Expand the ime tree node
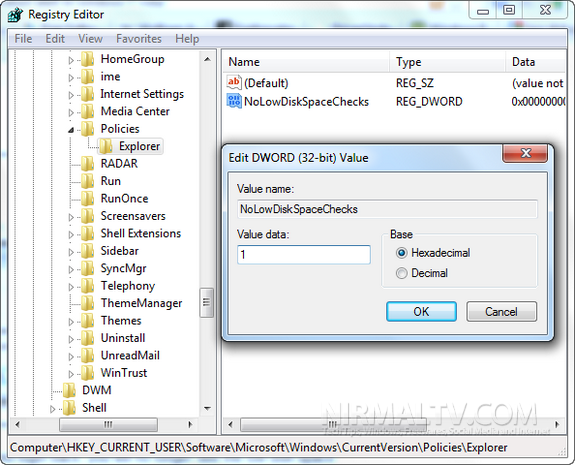The image size is (575, 465). click(x=71, y=78)
